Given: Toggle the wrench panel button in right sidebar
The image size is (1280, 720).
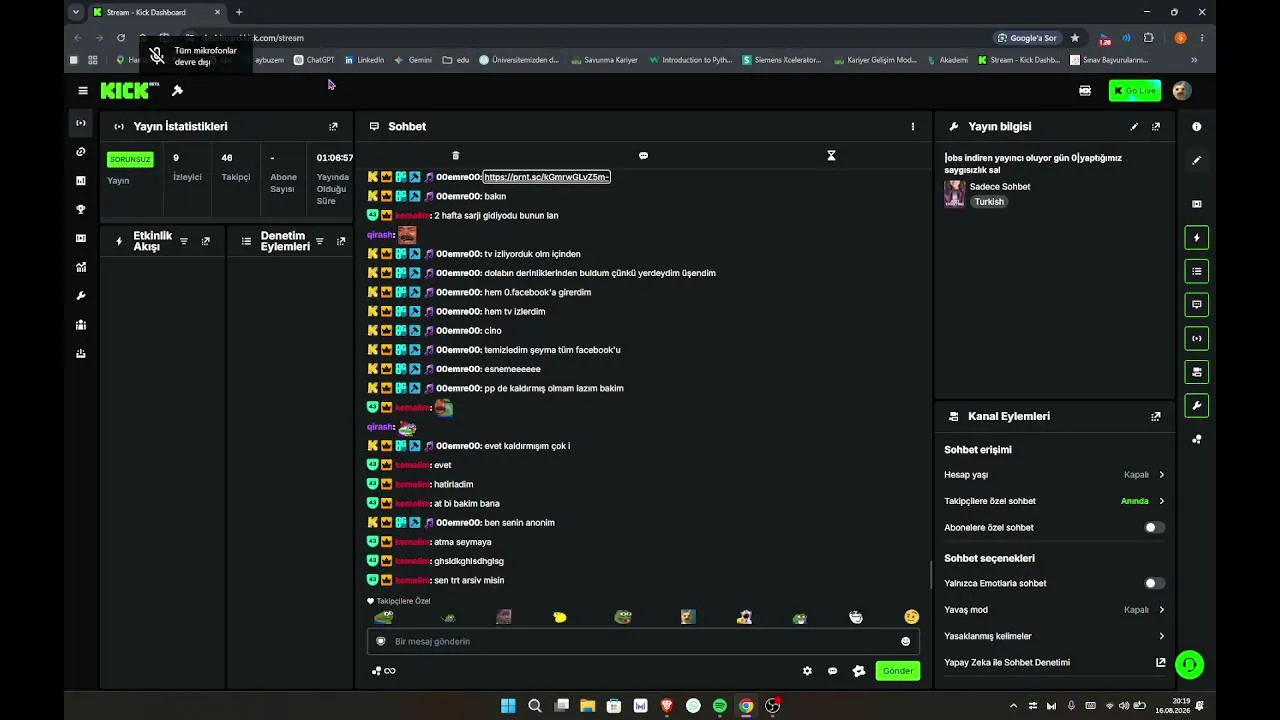Looking at the screenshot, I should 1197,406.
